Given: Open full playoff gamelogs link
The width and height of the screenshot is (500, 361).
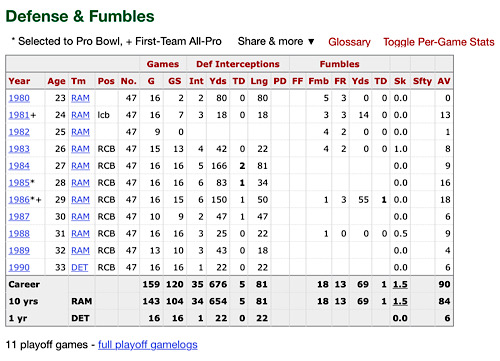Looking at the screenshot, I should (x=148, y=345).
